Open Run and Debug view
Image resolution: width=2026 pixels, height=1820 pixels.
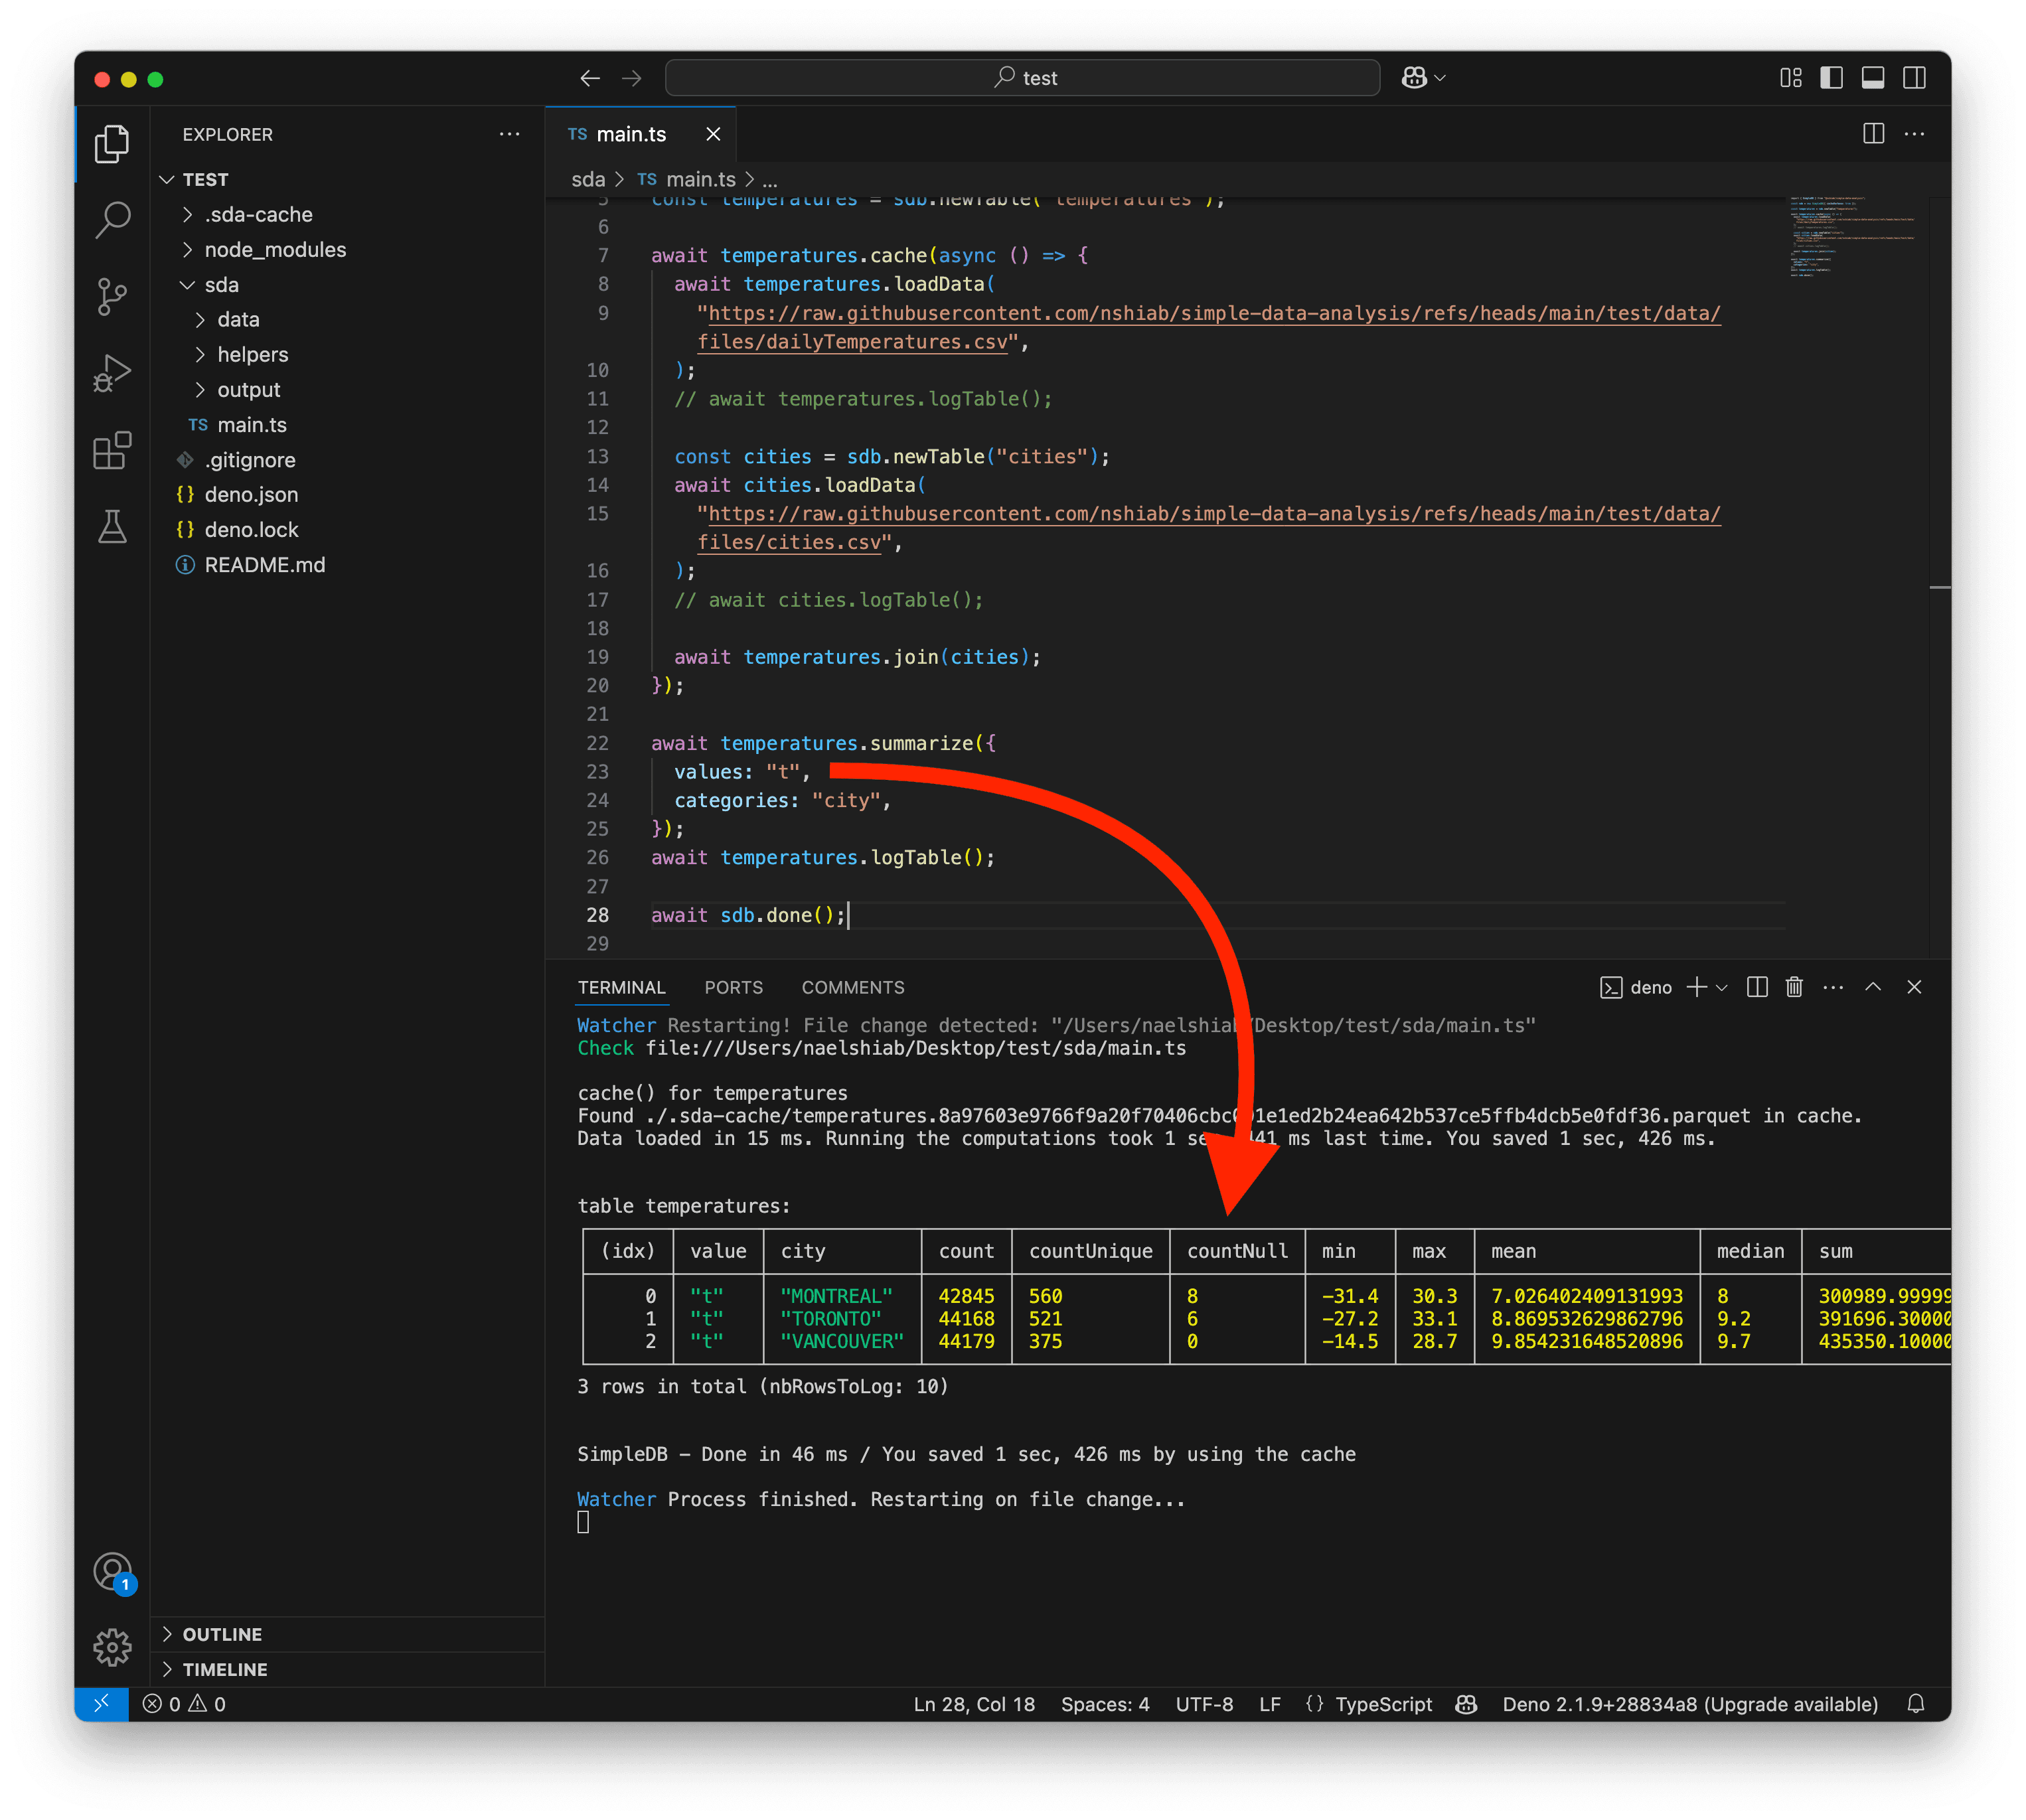tap(112, 373)
